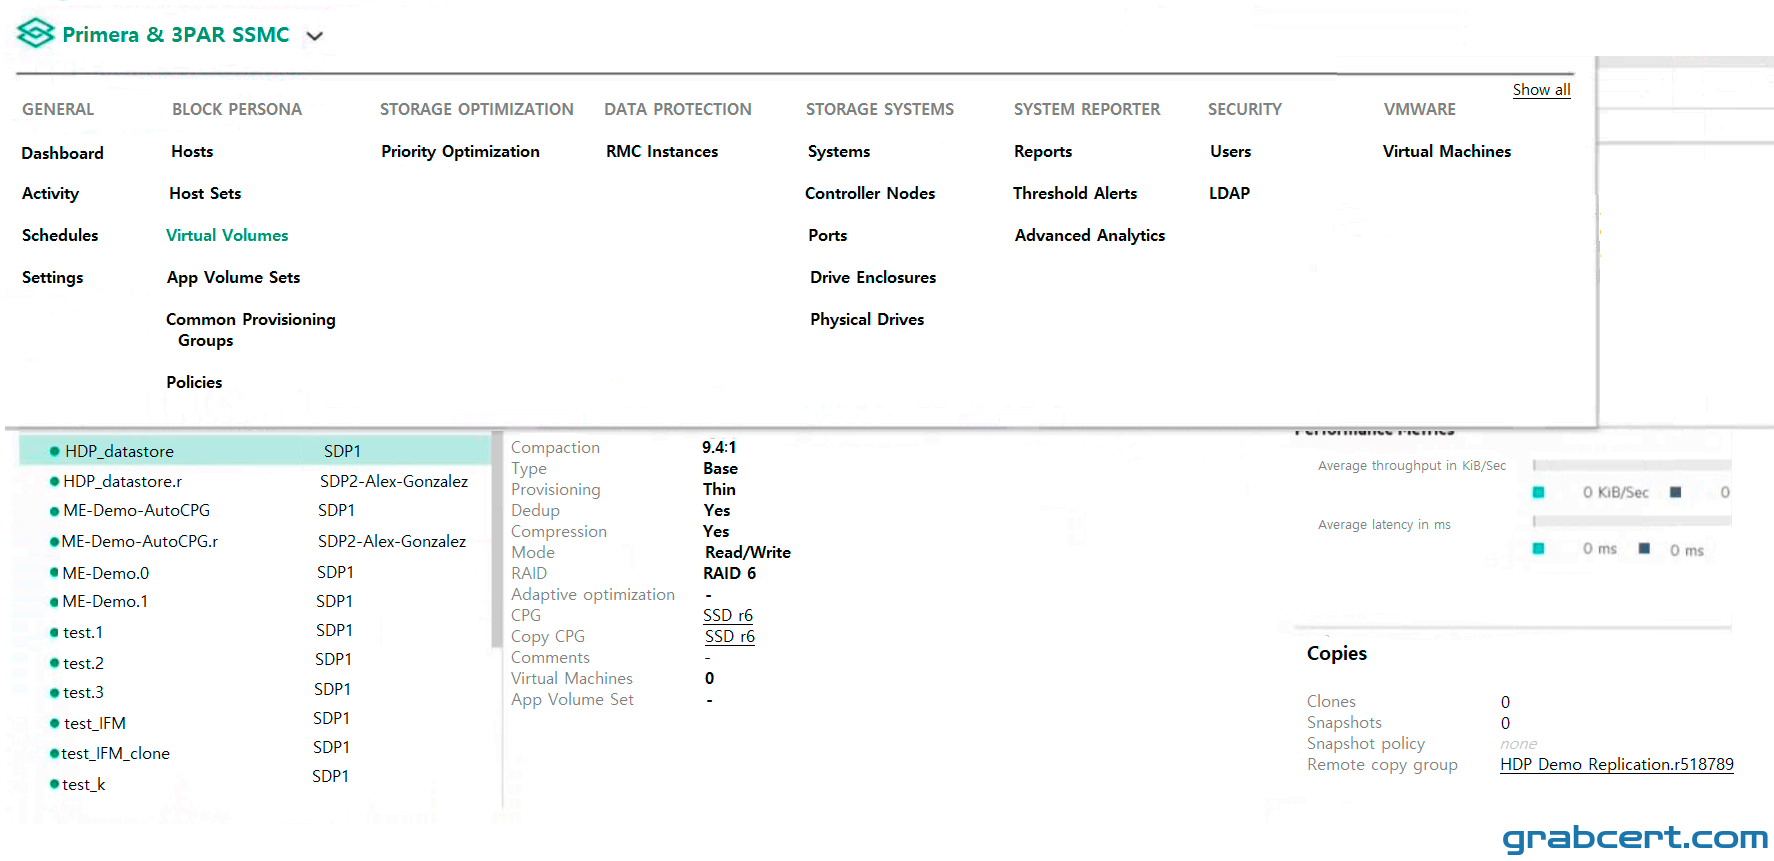Open Threshold Alerts under System Reporter
This screenshot has width=1774, height=861.
(x=1075, y=194)
